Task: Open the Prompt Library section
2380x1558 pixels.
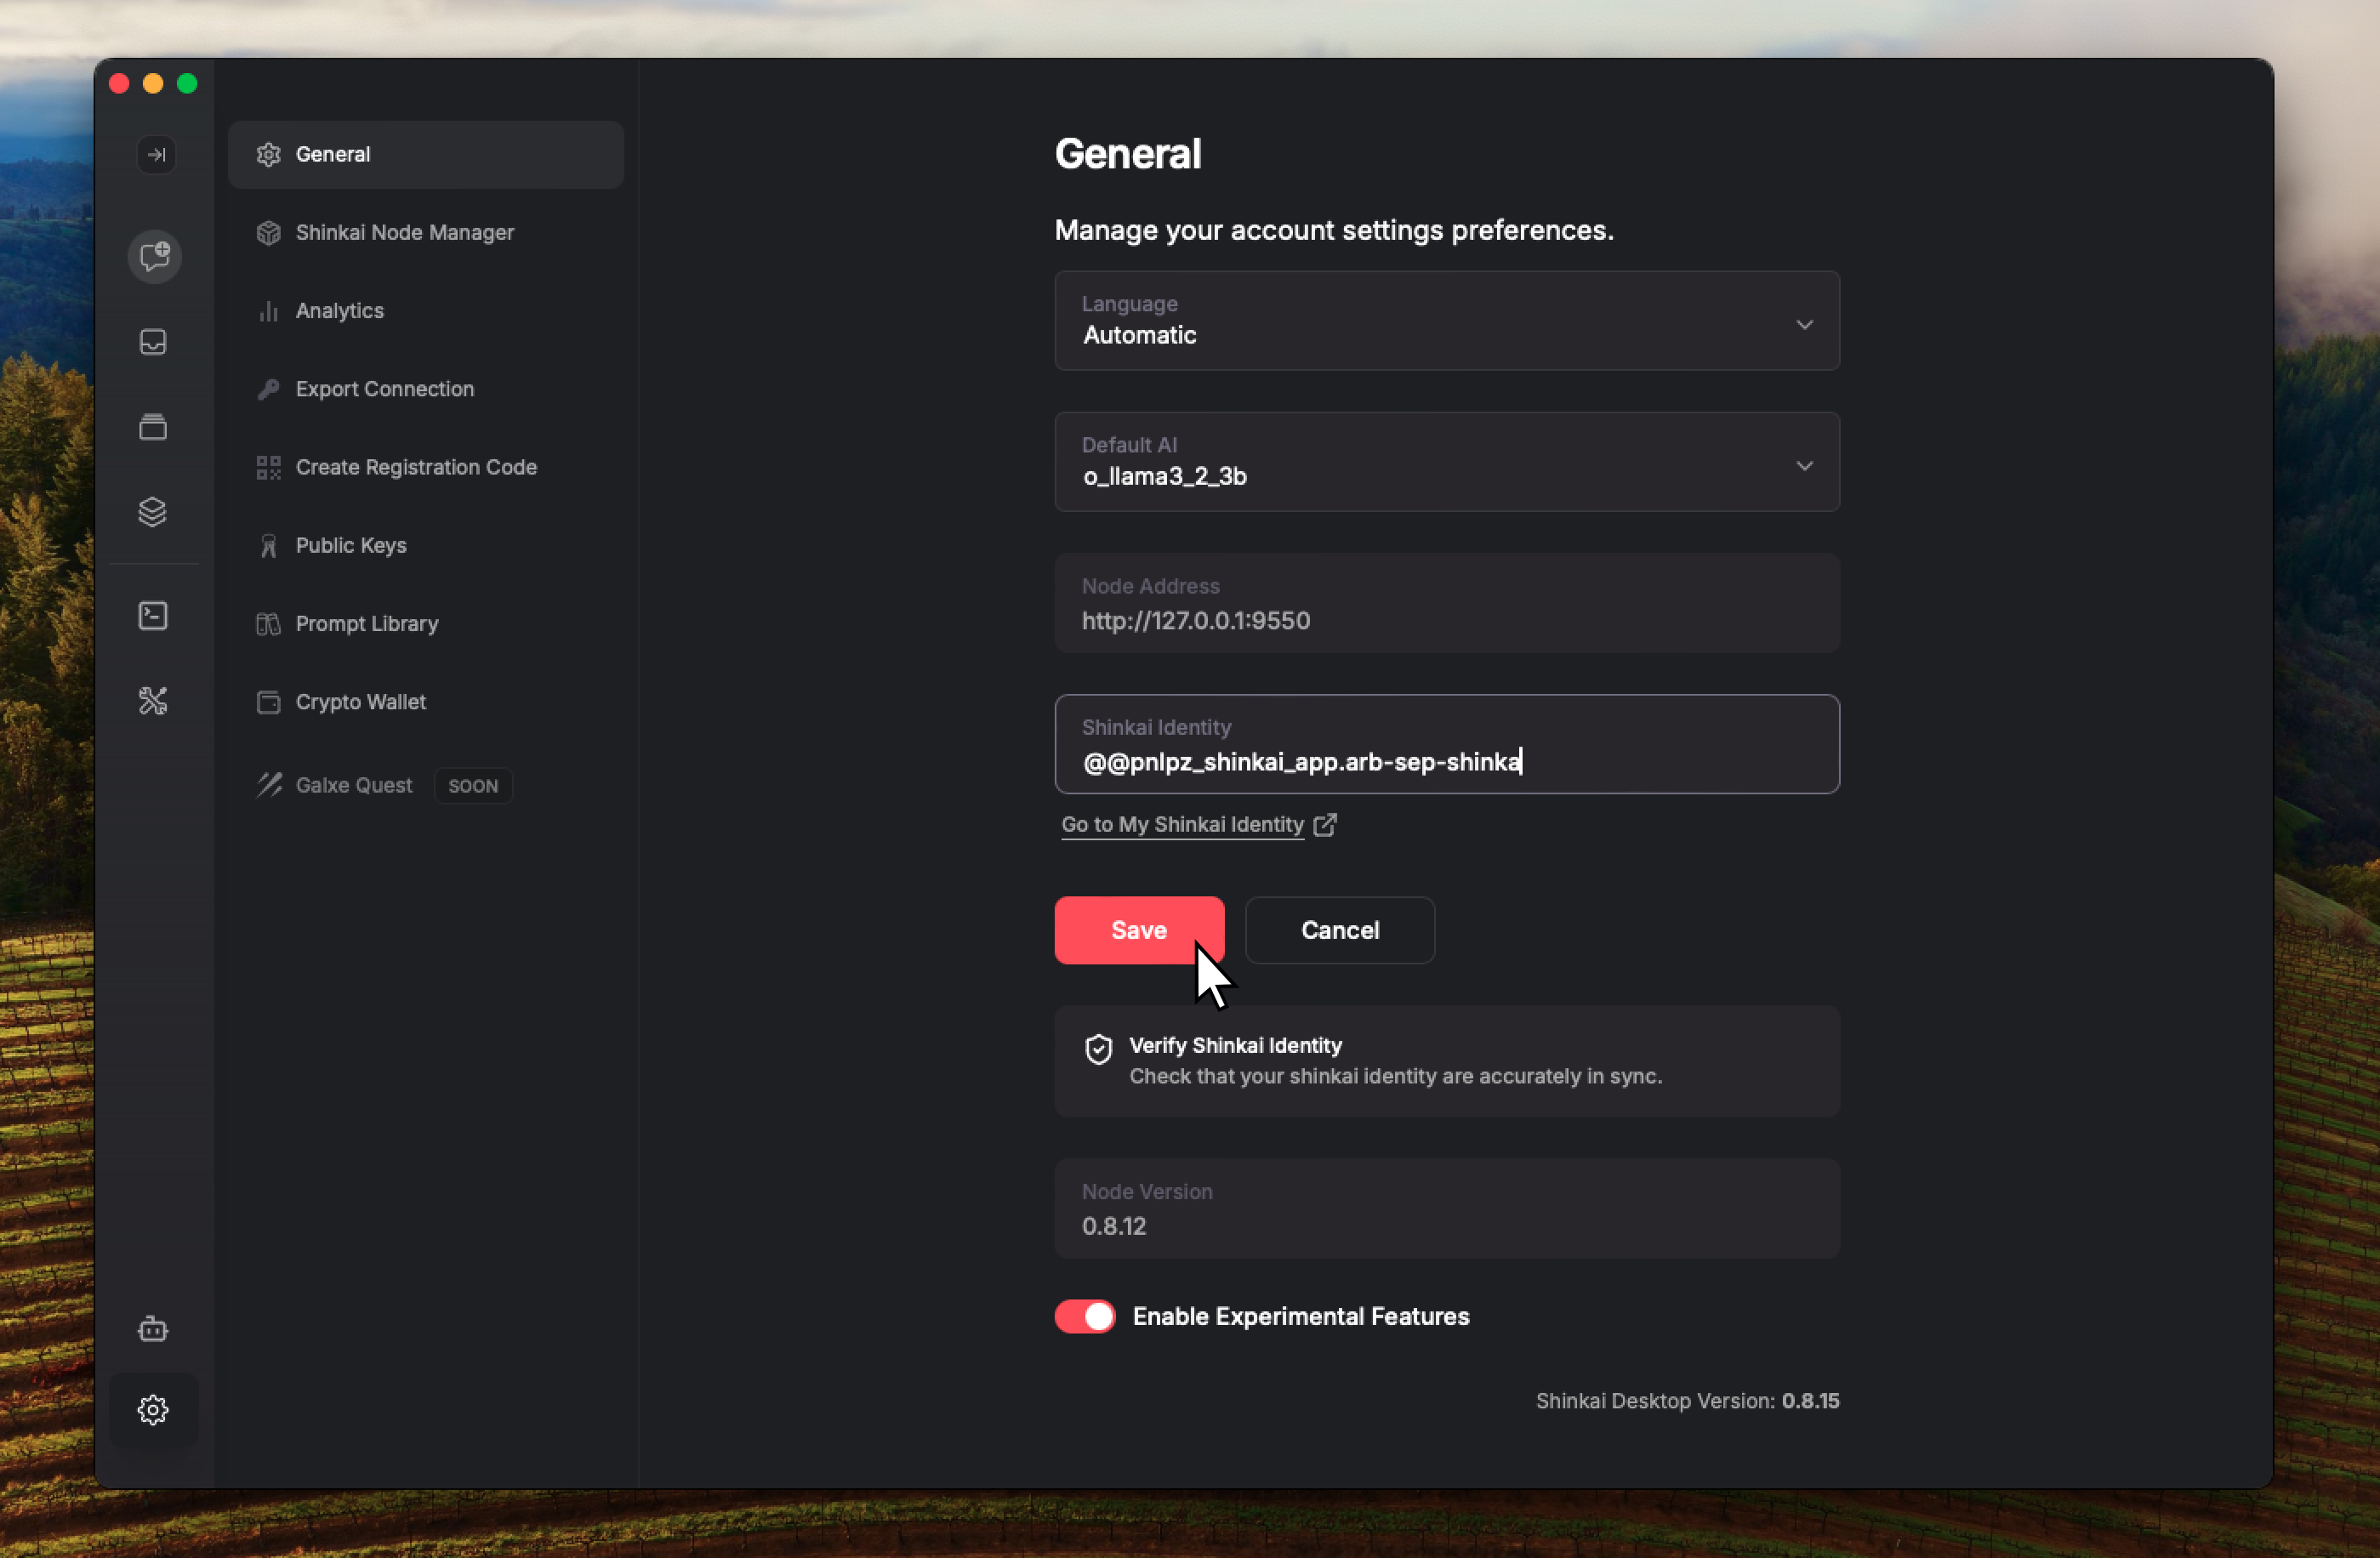Action: [366, 624]
